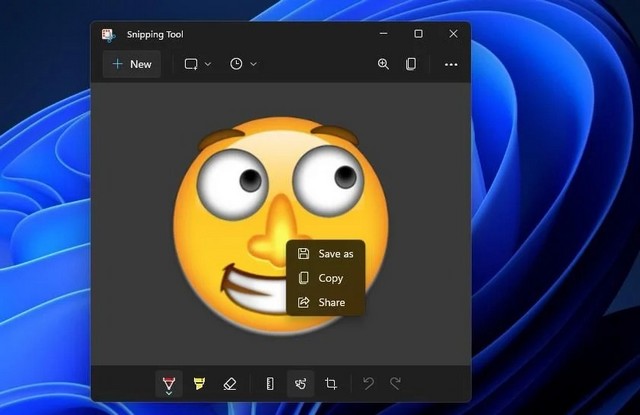Maximize the Snipping Tool window
This screenshot has height=415, width=640.
coord(418,34)
